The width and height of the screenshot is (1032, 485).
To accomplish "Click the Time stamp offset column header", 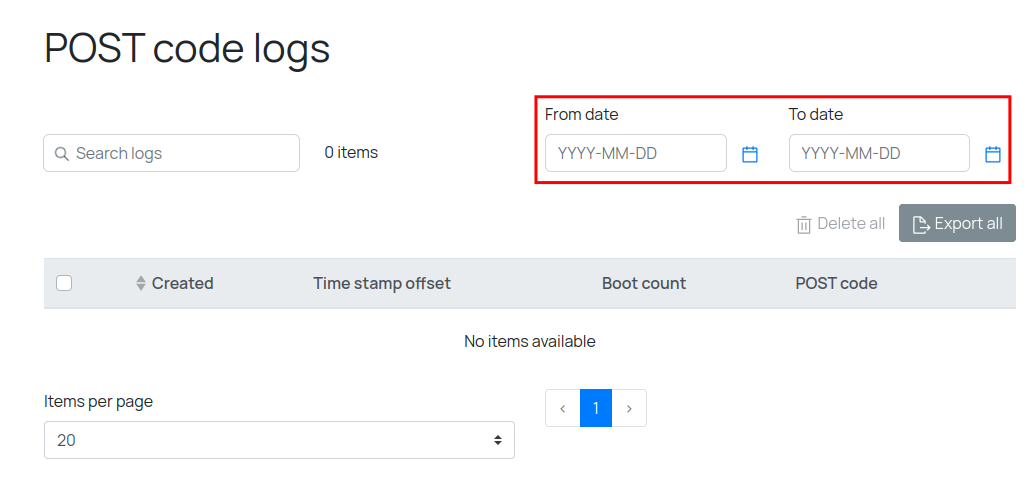I will tap(382, 284).
